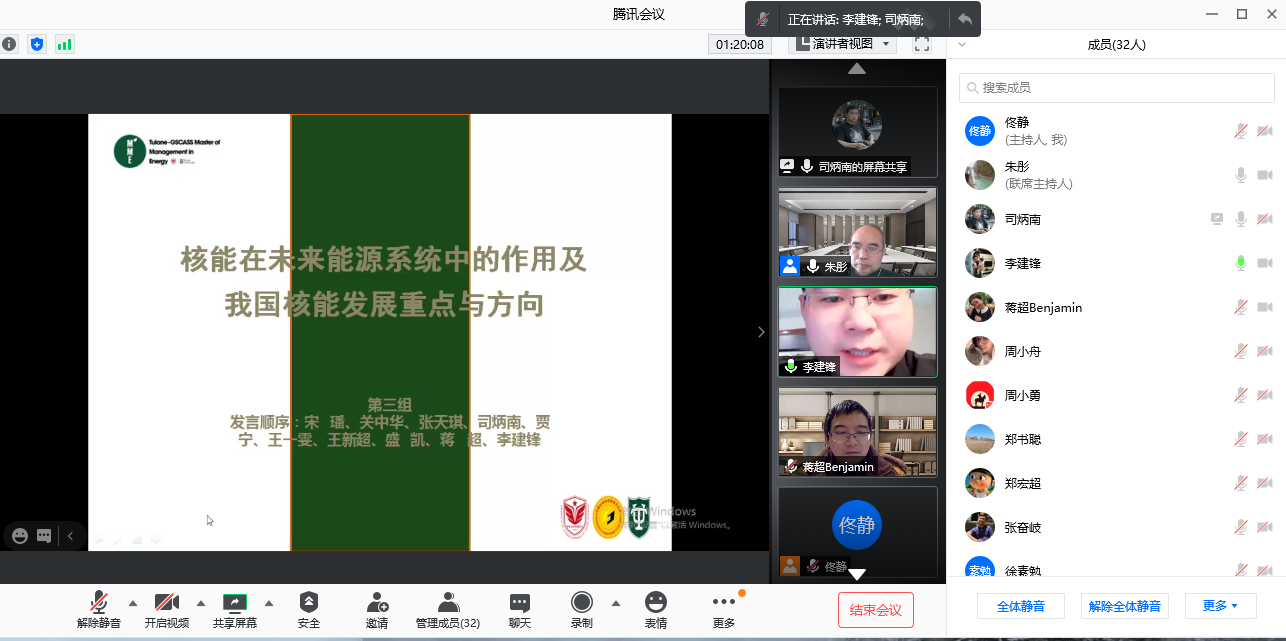Open the 聊天 chat panel

[519, 602]
